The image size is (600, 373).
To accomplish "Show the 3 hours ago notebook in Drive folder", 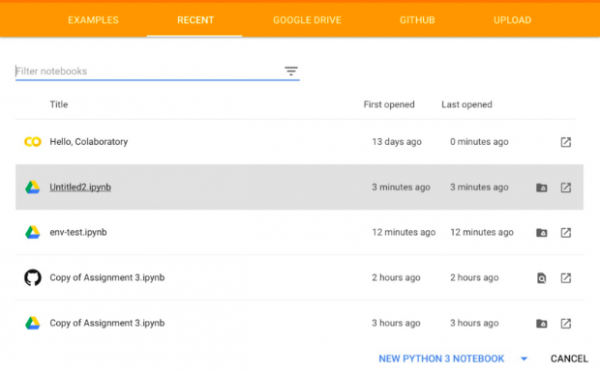I will [541, 324].
